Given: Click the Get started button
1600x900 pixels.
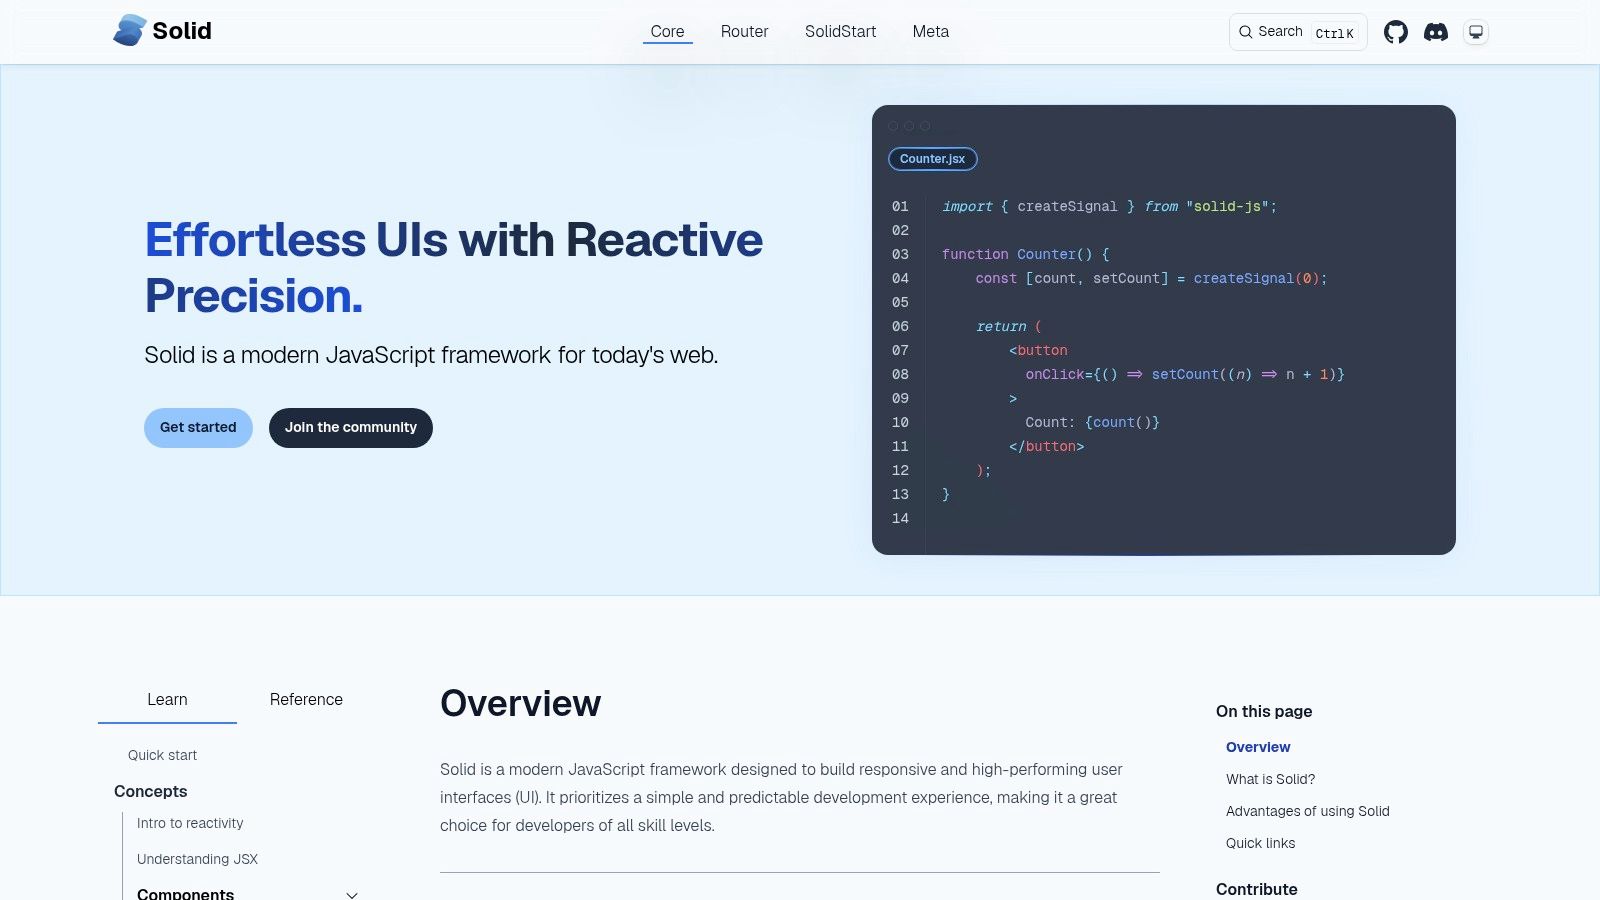Looking at the screenshot, I should coord(198,428).
